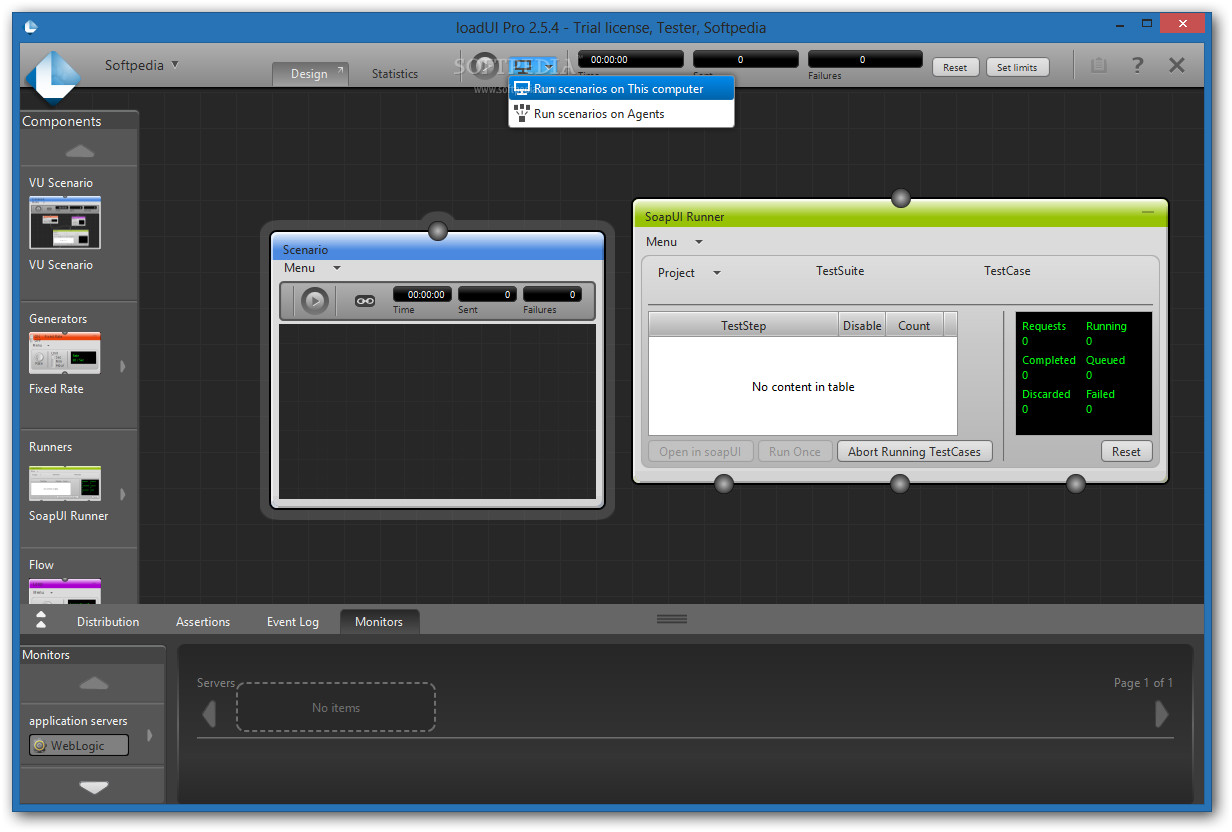Click the Run Once button

(795, 452)
